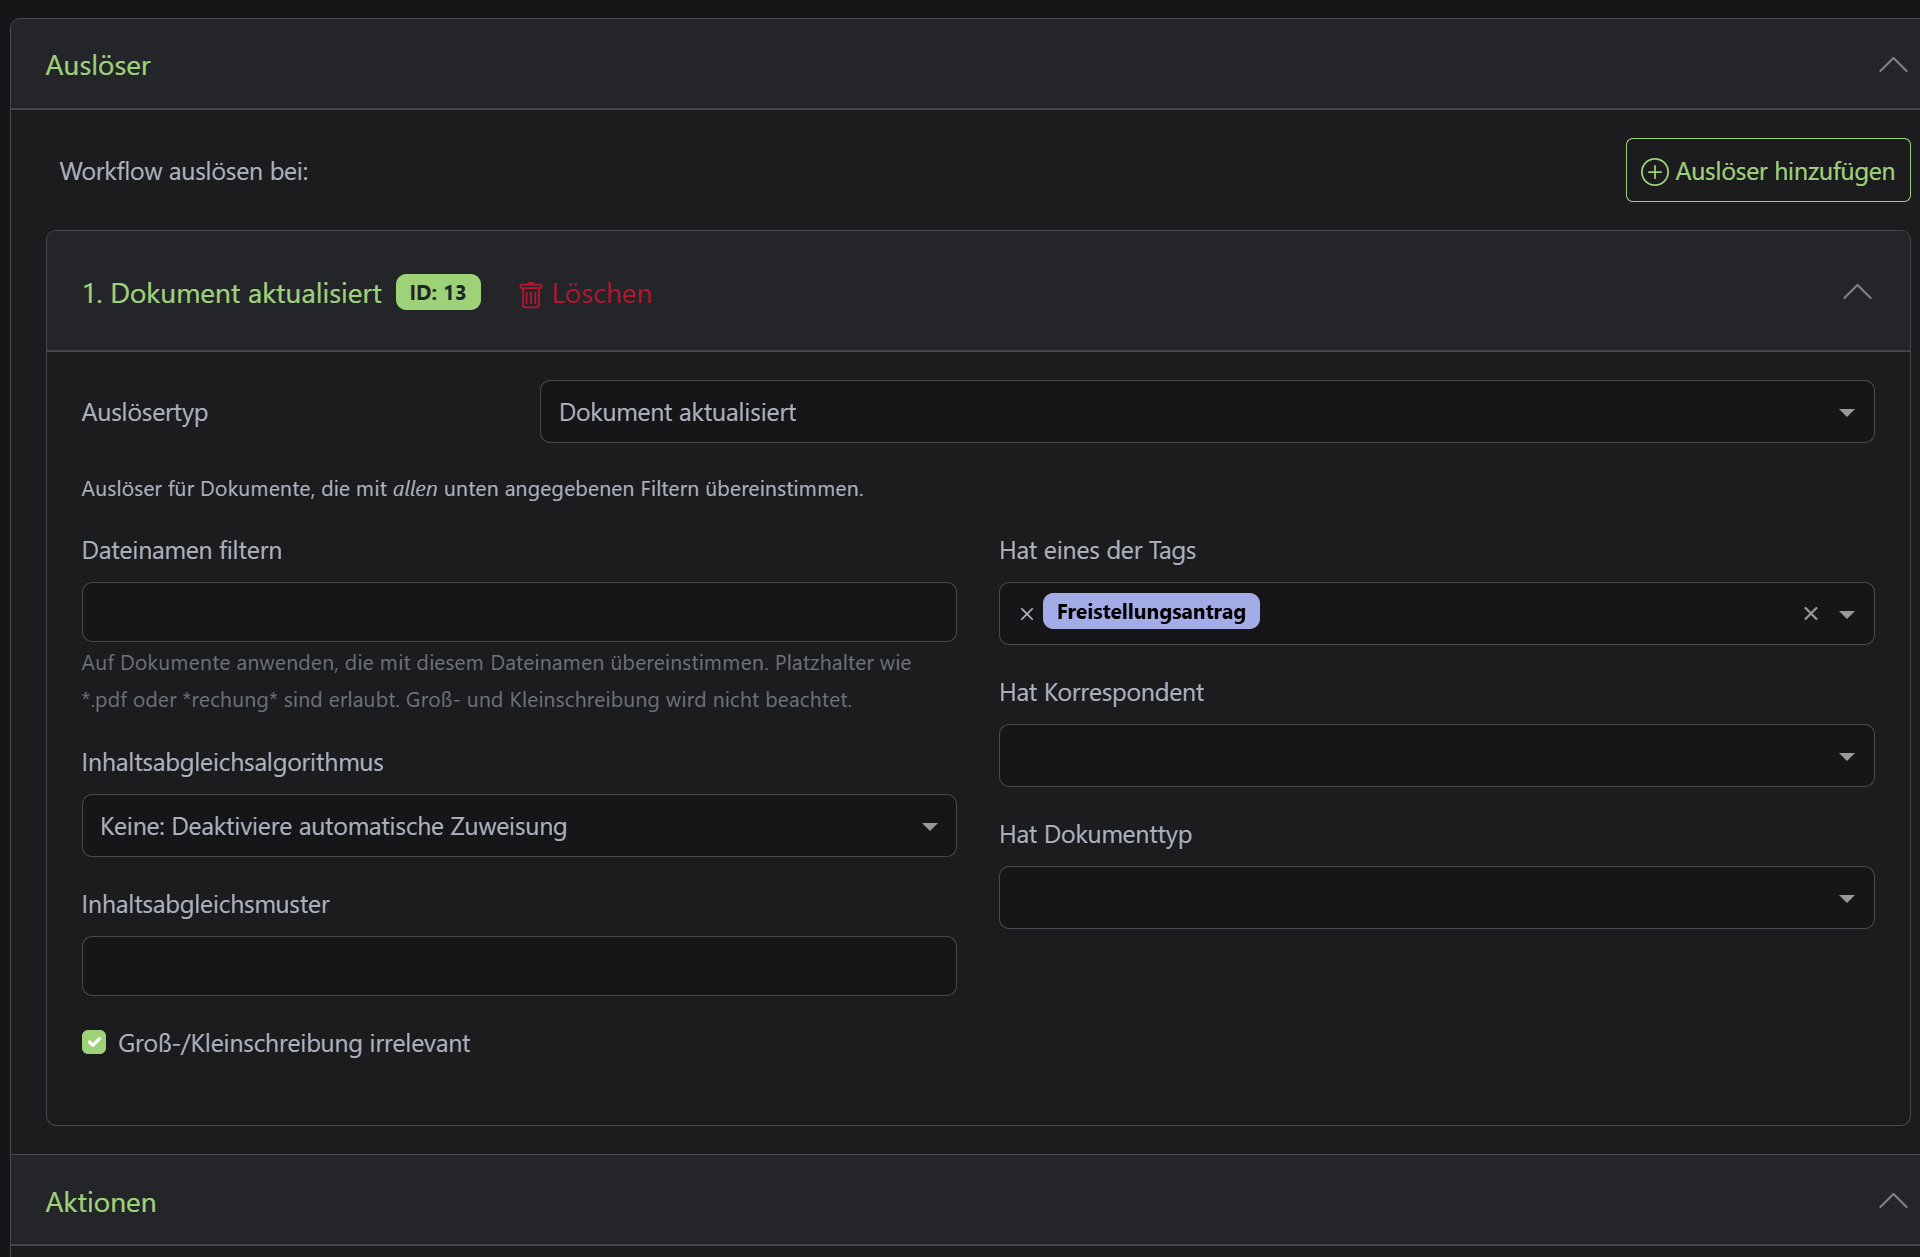Clear all selected tags in the Tags field
The height and width of the screenshot is (1257, 1920).
point(1810,614)
